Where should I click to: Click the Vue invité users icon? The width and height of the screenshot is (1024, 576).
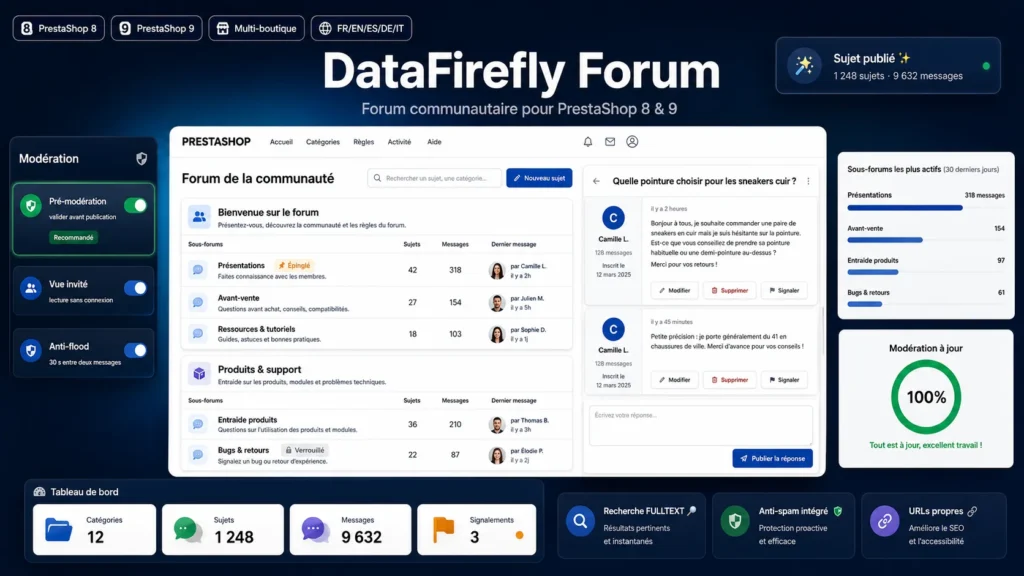31,288
